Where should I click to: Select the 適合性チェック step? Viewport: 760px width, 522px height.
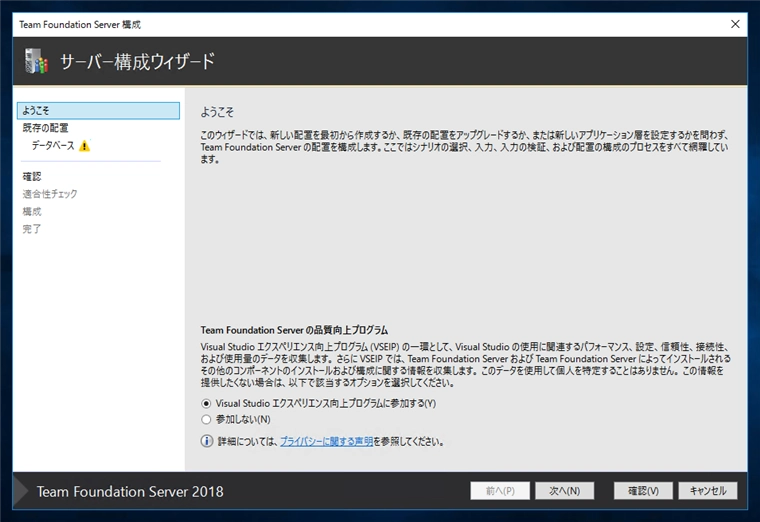tap(50, 194)
